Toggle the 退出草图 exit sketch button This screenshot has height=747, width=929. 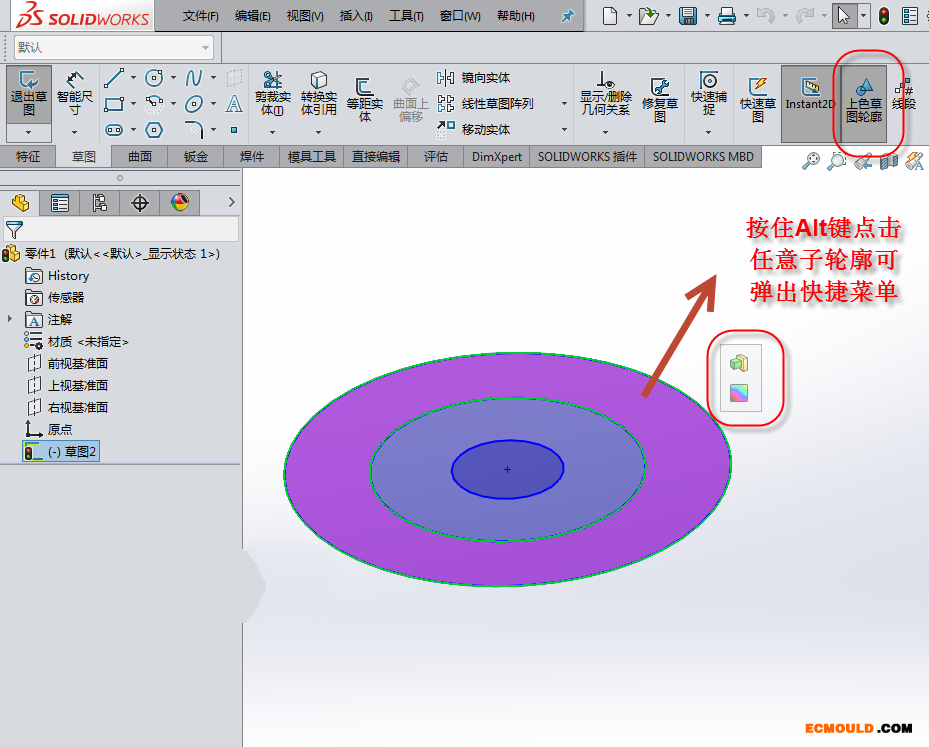(x=29, y=93)
